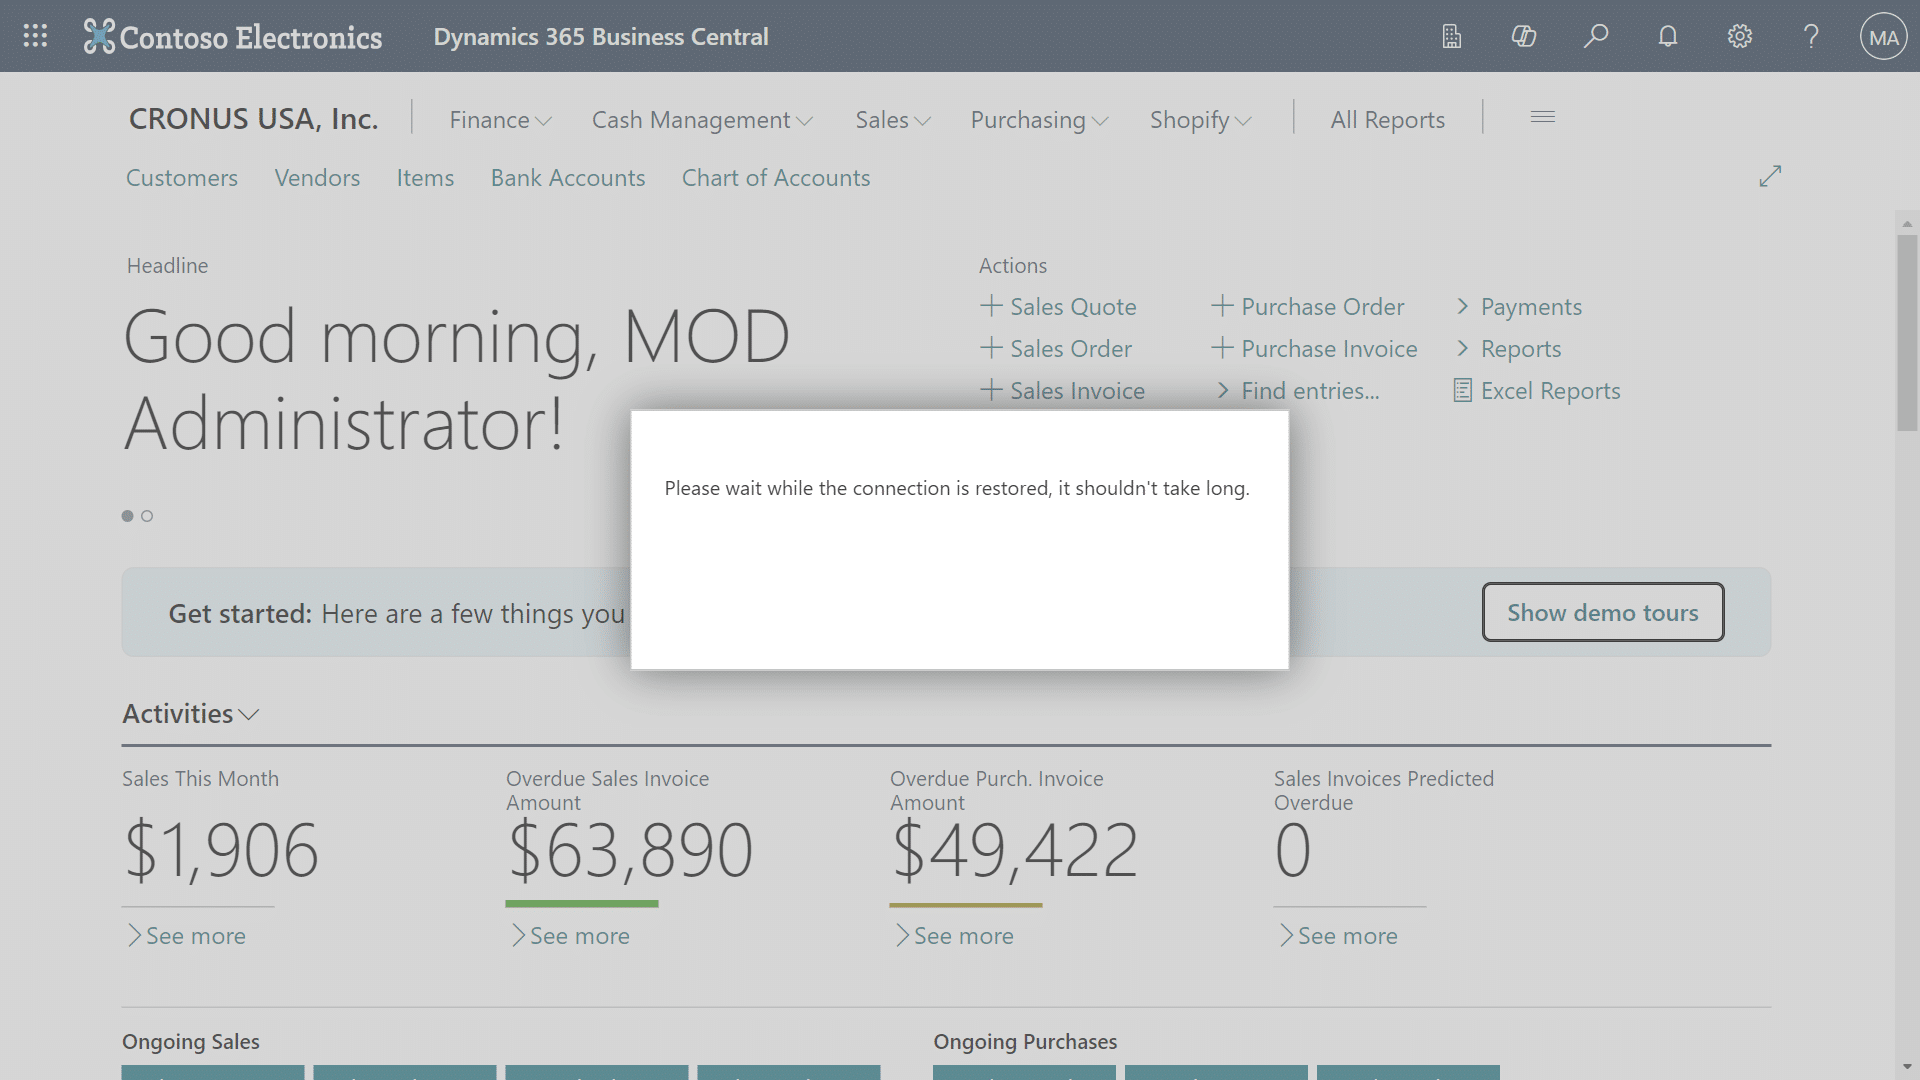See more under Overdue Purch. Invoice Amount
1920x1080 pixels.
955,936
